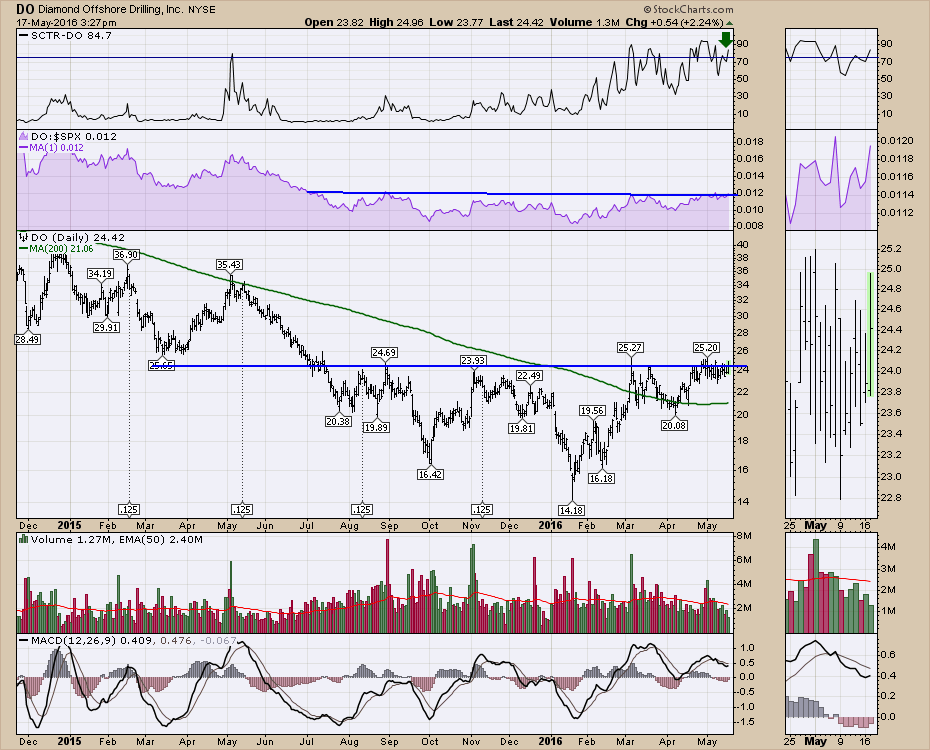930x750 pixels.
Task: Click the DO ticker symbol in header
Action: click(x=26, y=9)
